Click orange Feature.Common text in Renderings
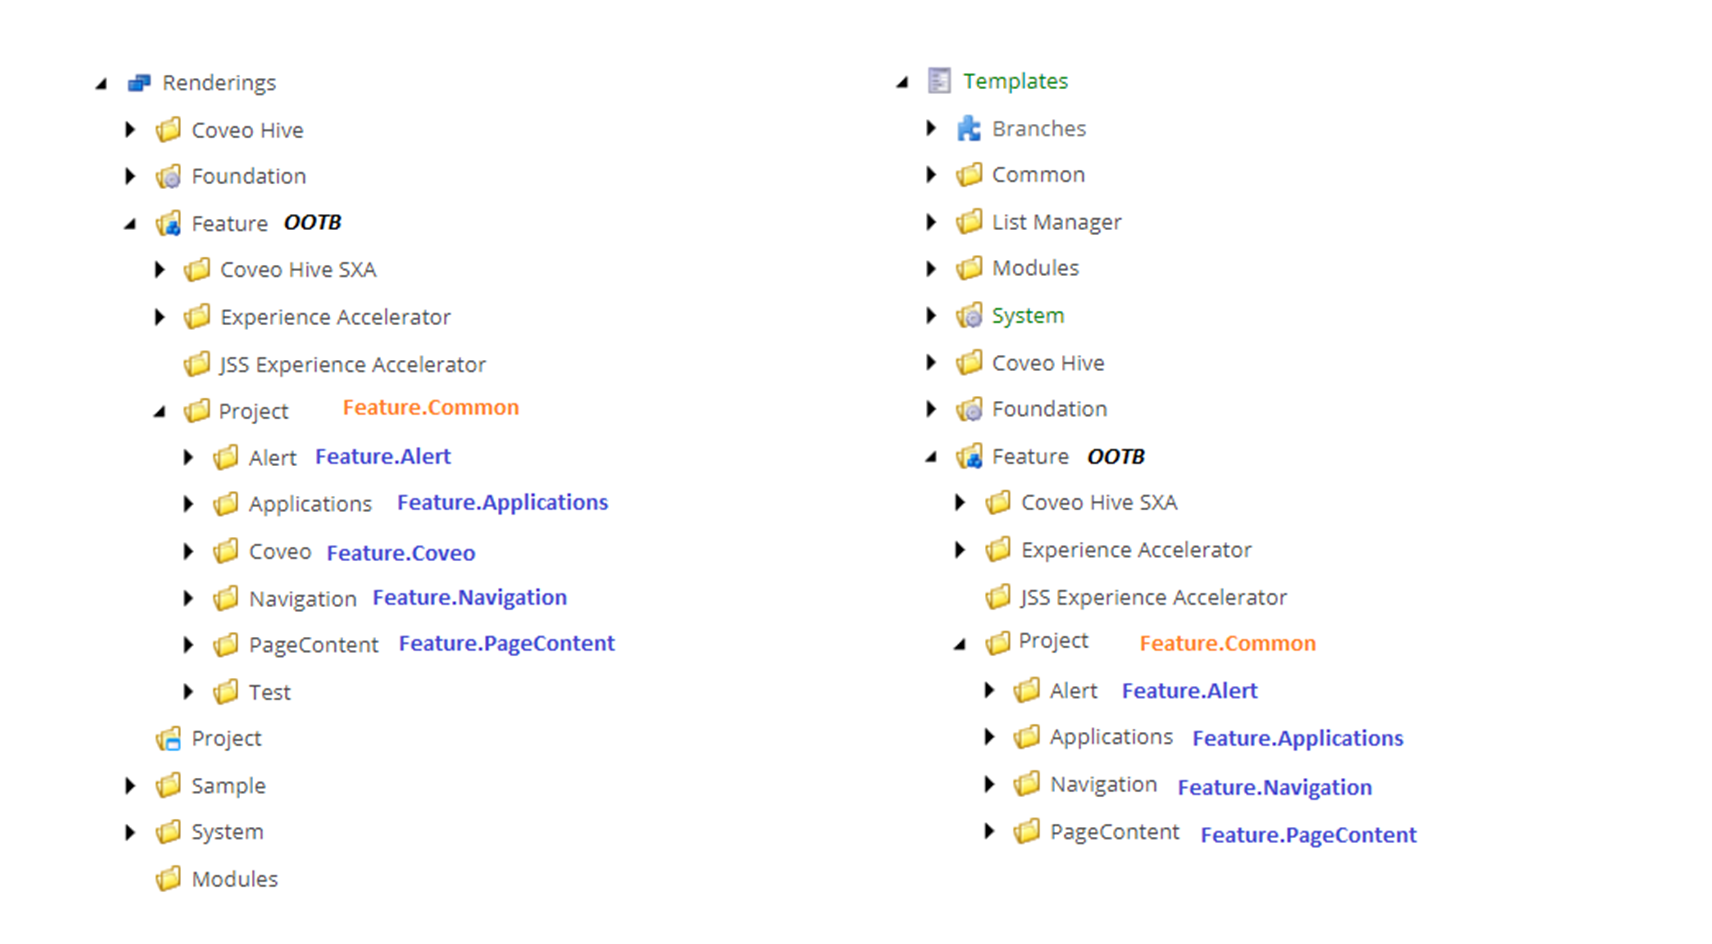 click(x=431, y=407)
